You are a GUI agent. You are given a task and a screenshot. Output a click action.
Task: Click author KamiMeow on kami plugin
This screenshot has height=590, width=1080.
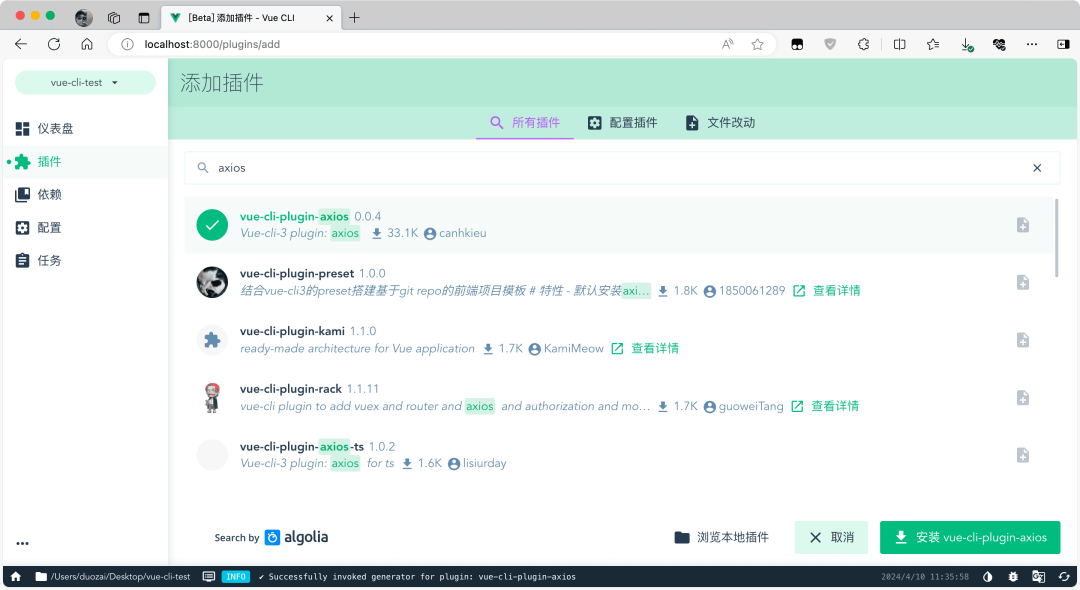click(566, 348)
